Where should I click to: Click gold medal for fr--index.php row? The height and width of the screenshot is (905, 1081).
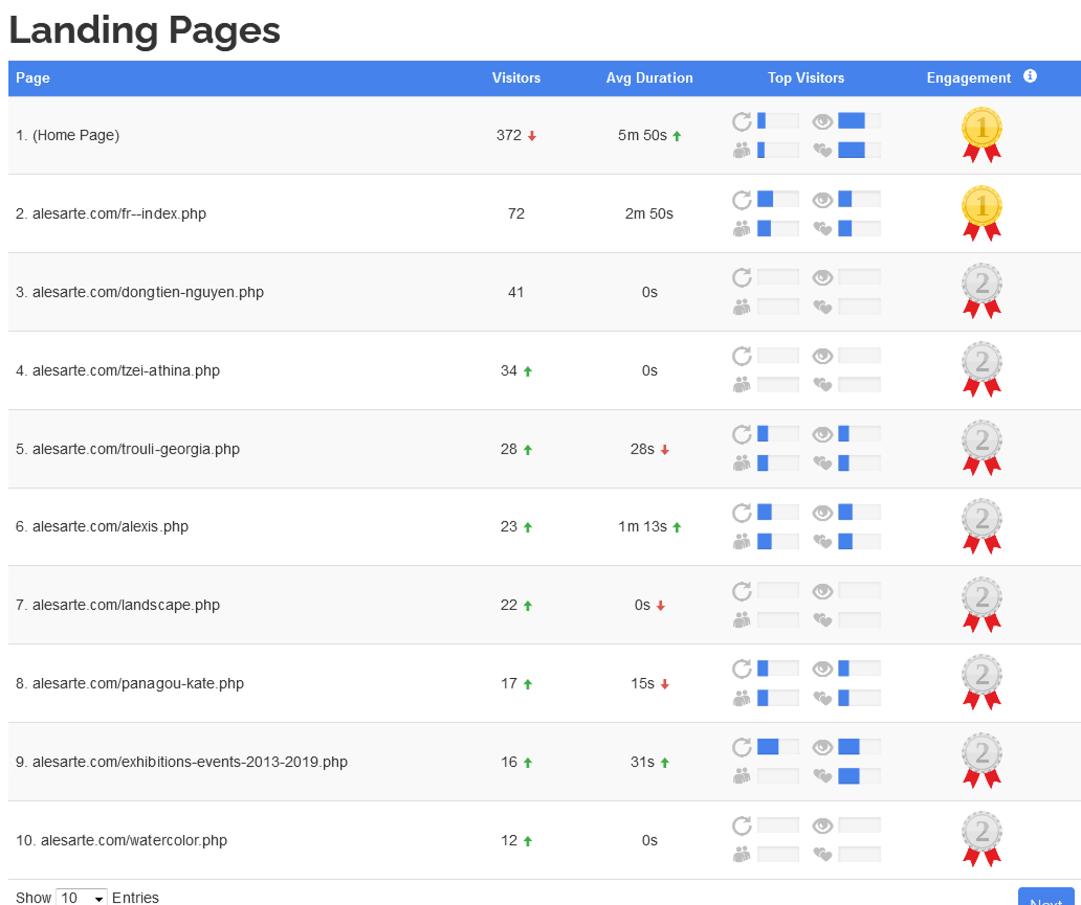(x=982, y=213)
